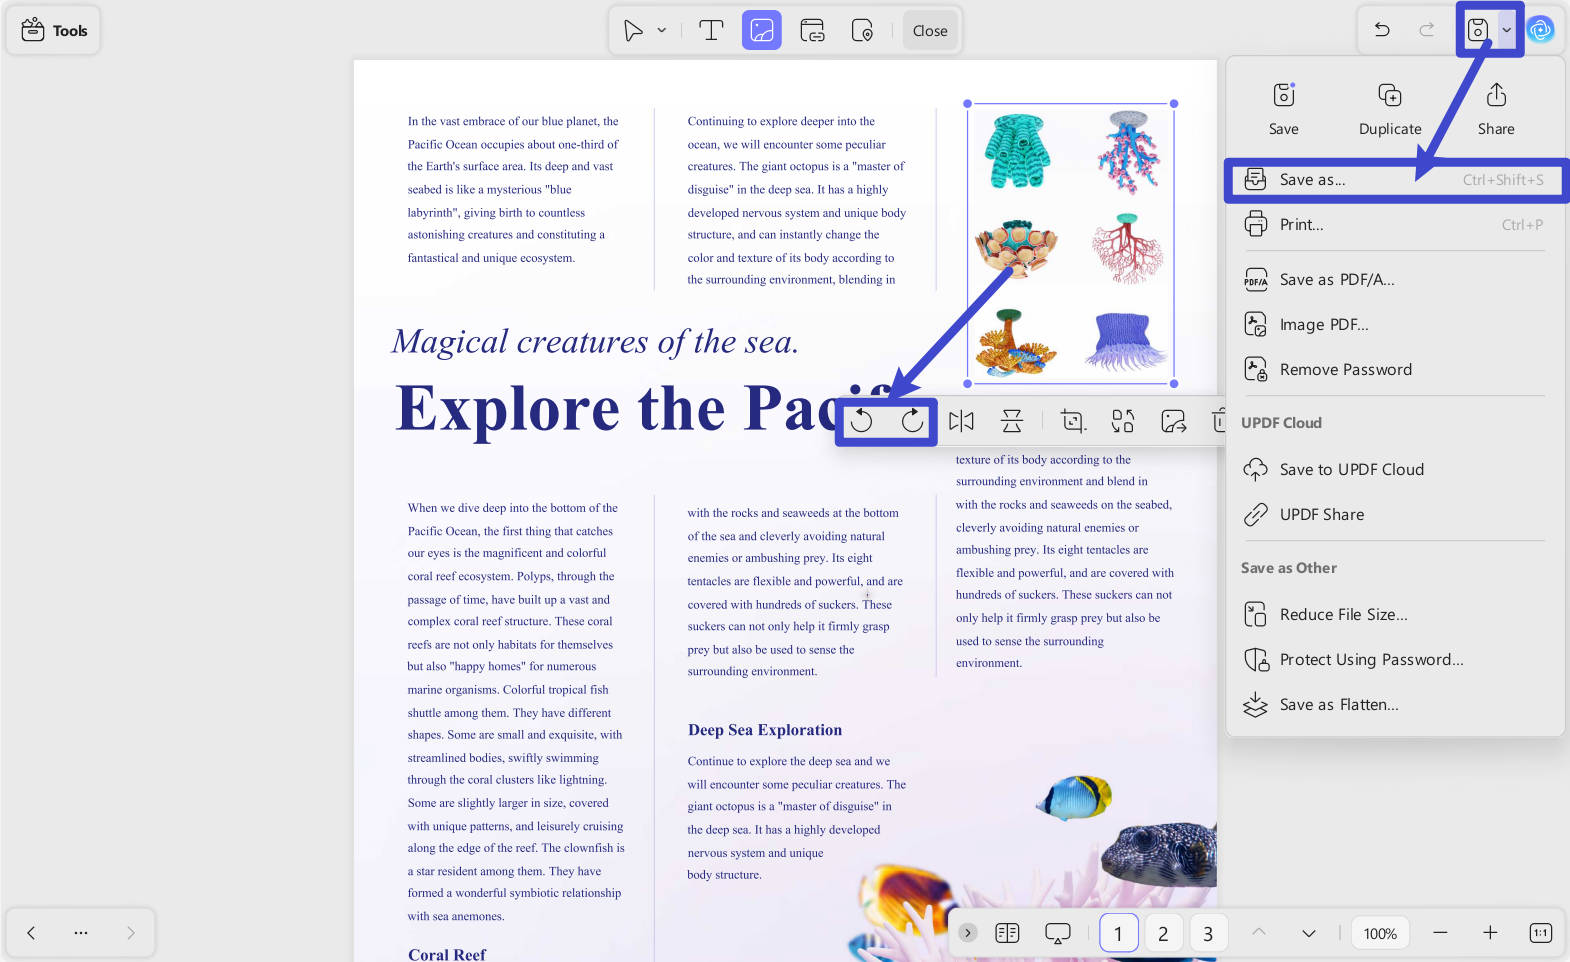
Task: Redo the last undone action
Action: [1427, 30]
